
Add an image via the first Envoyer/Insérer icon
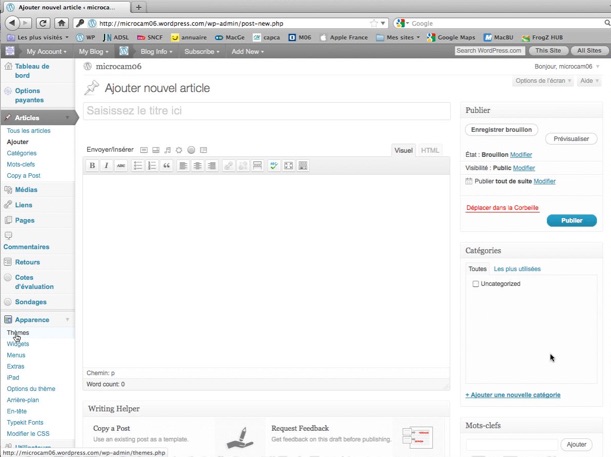pos(144,150)
